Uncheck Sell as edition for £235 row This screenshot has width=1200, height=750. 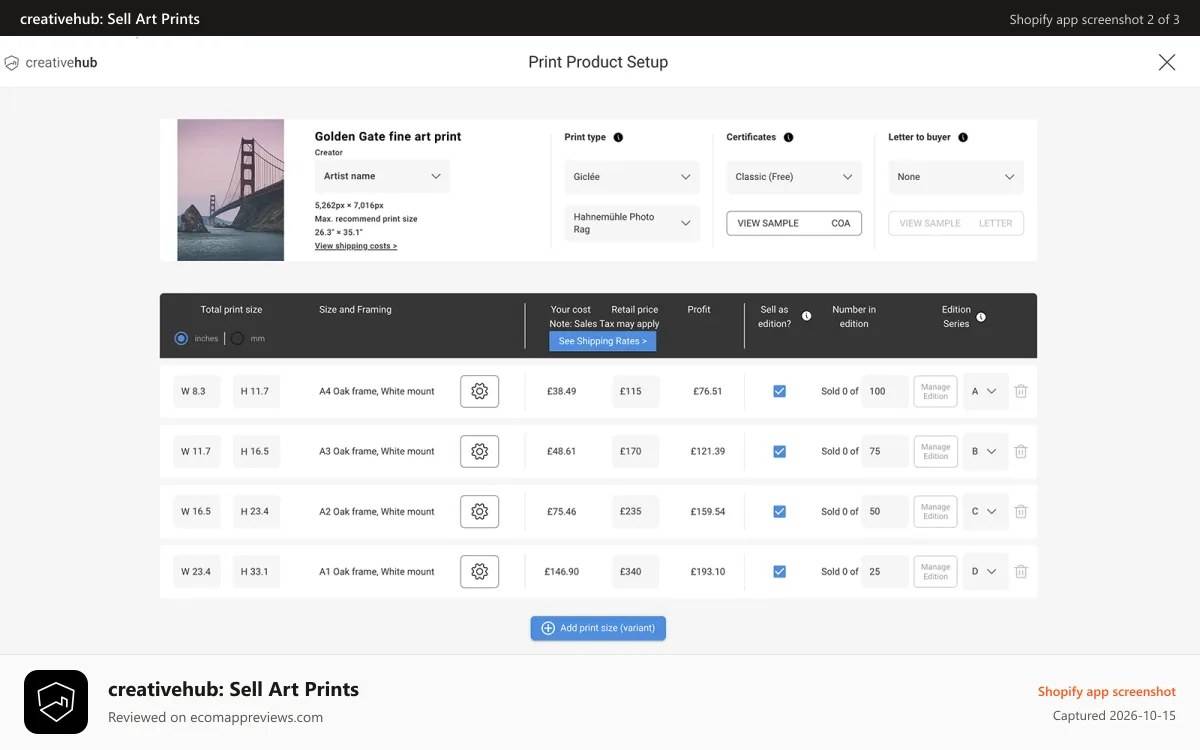coord(779,511)
